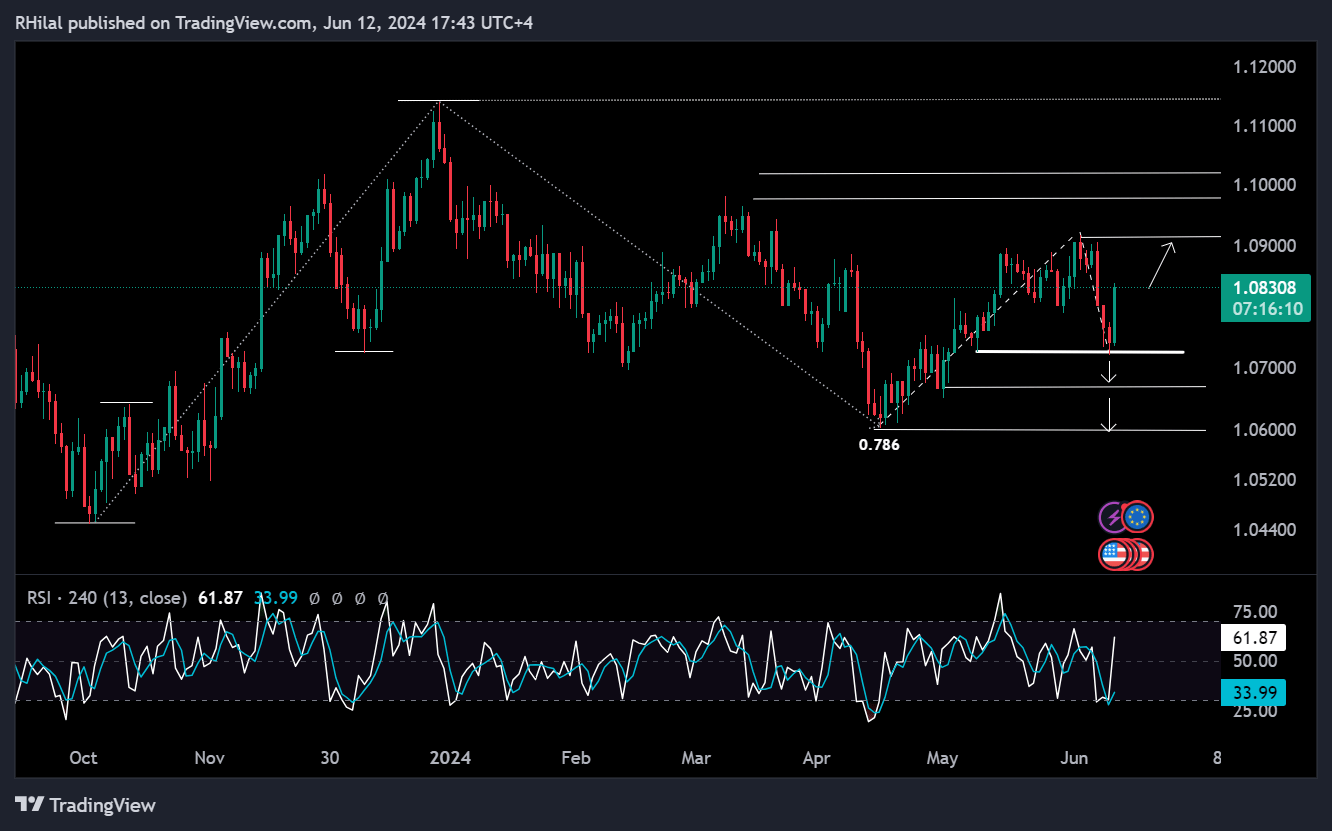Click the Jun label on time axis
Screen dimensions: 1332x831
[x=1073, y=758]
